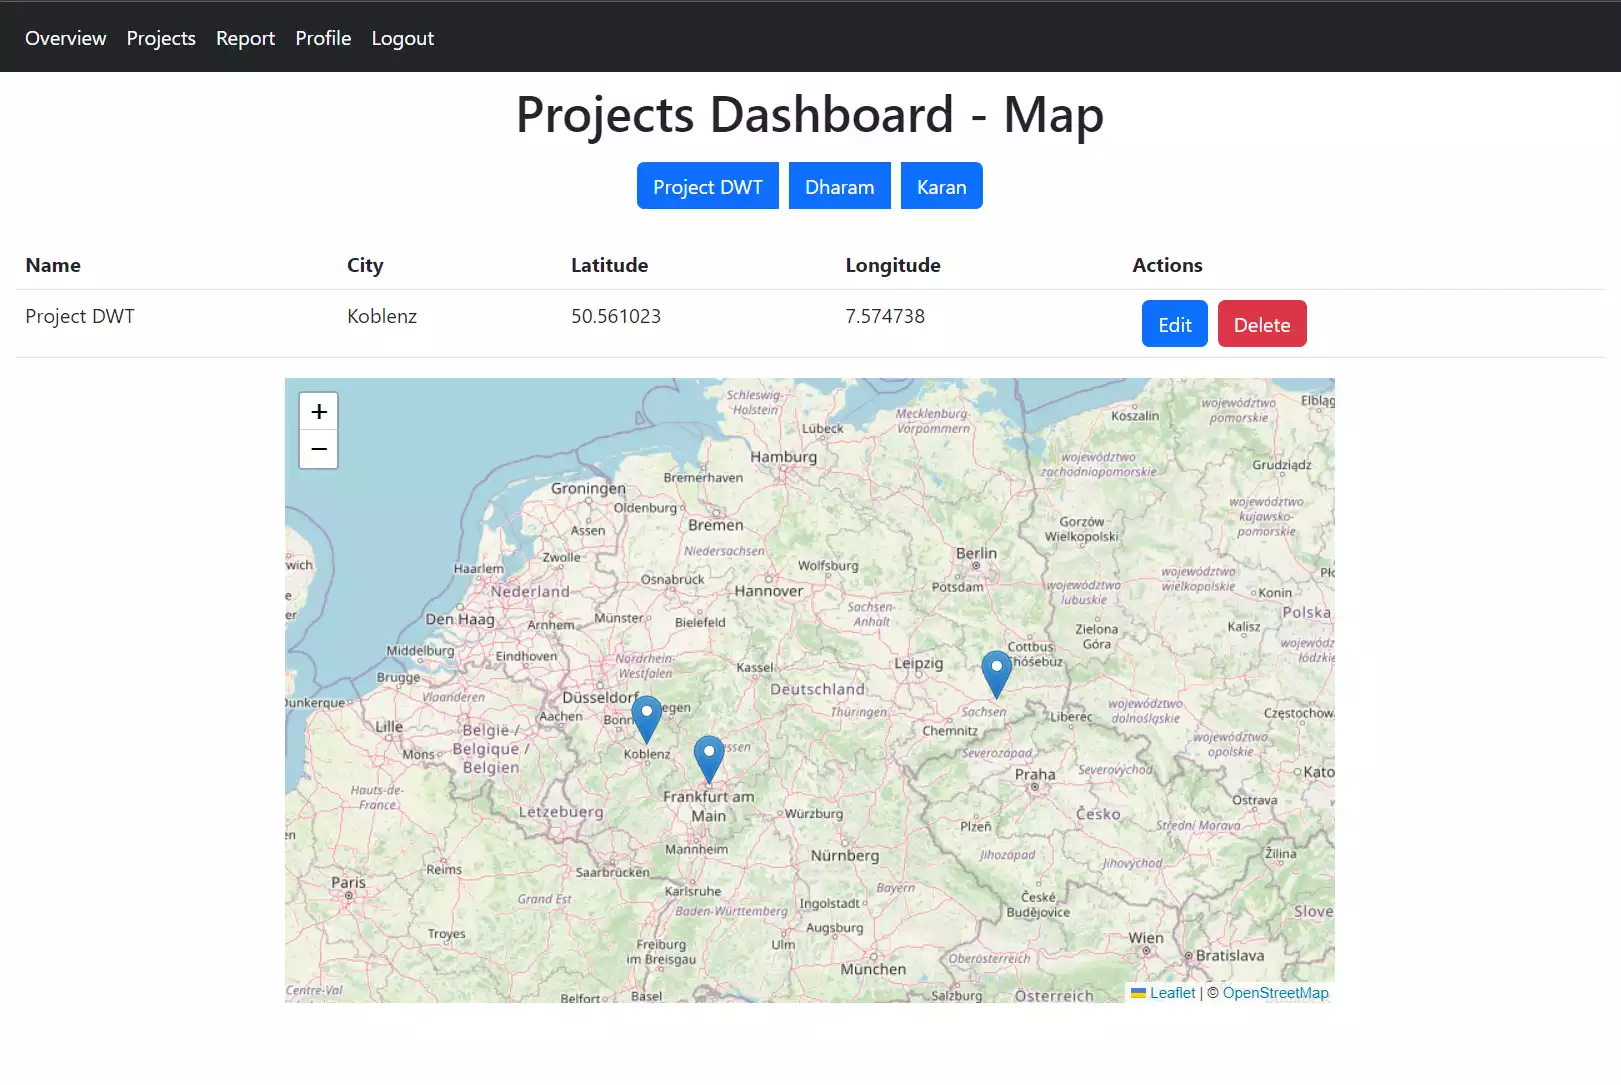Screen dimensions: 1621x1085
Task: Click Hamburg on the map
Action: (783, 457)
